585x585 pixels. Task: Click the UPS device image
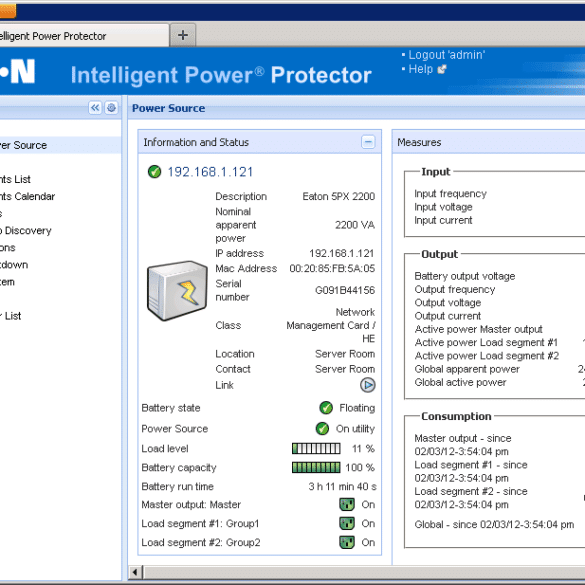pyautogui.click(x=177, y=290)
